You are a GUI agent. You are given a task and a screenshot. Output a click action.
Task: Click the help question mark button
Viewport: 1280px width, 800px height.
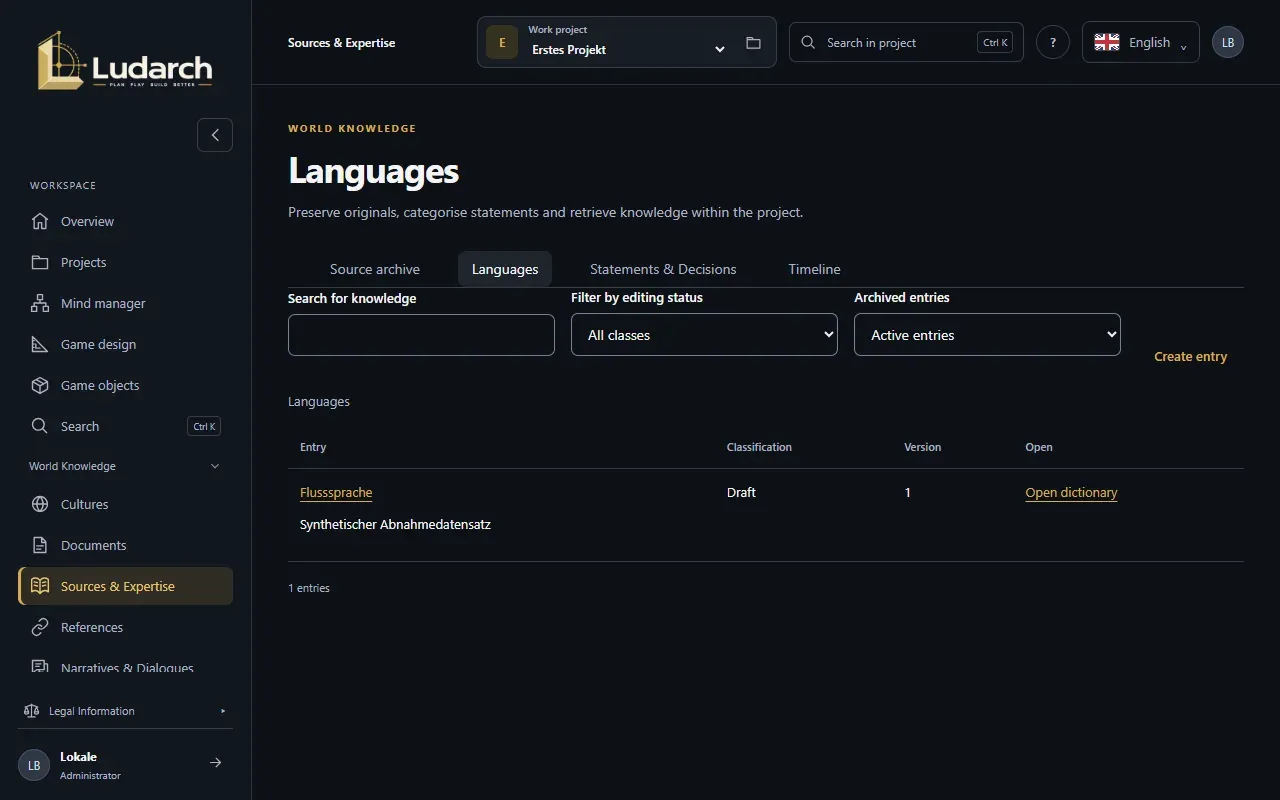pyautogui.click(x=1053, y=42)
